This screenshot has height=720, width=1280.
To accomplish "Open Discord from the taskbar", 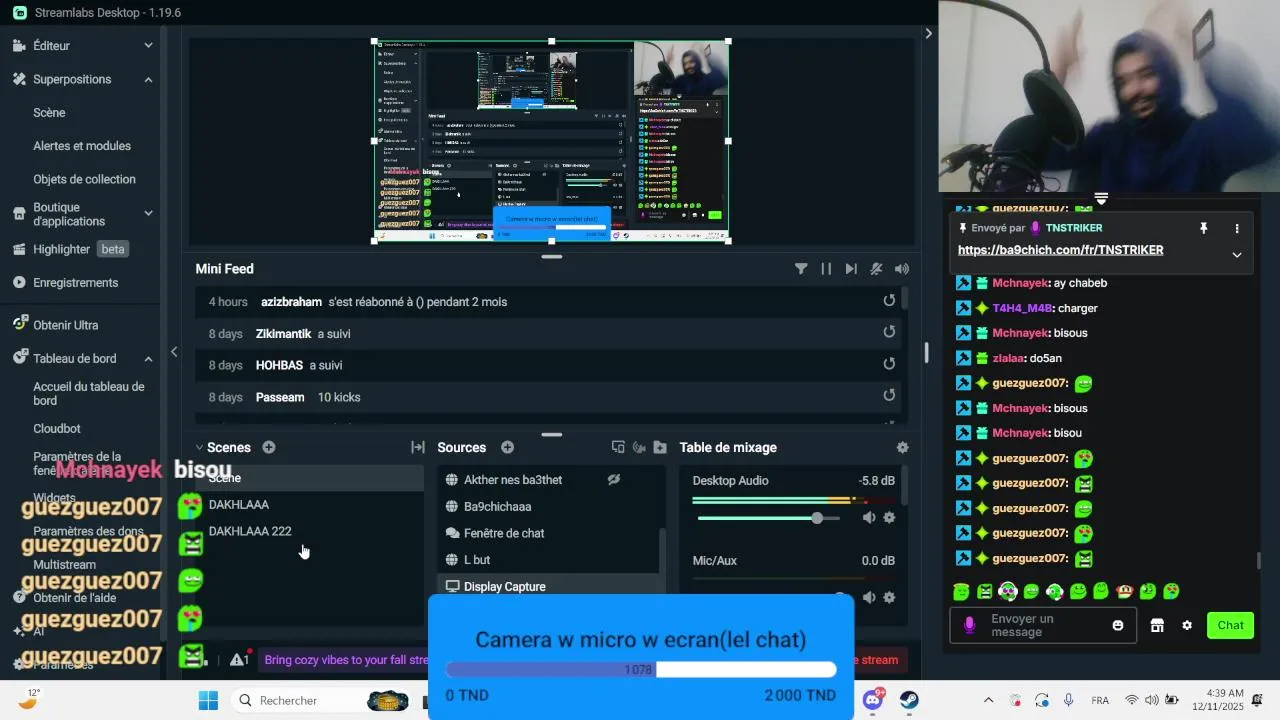I will (x=873, y=700).
